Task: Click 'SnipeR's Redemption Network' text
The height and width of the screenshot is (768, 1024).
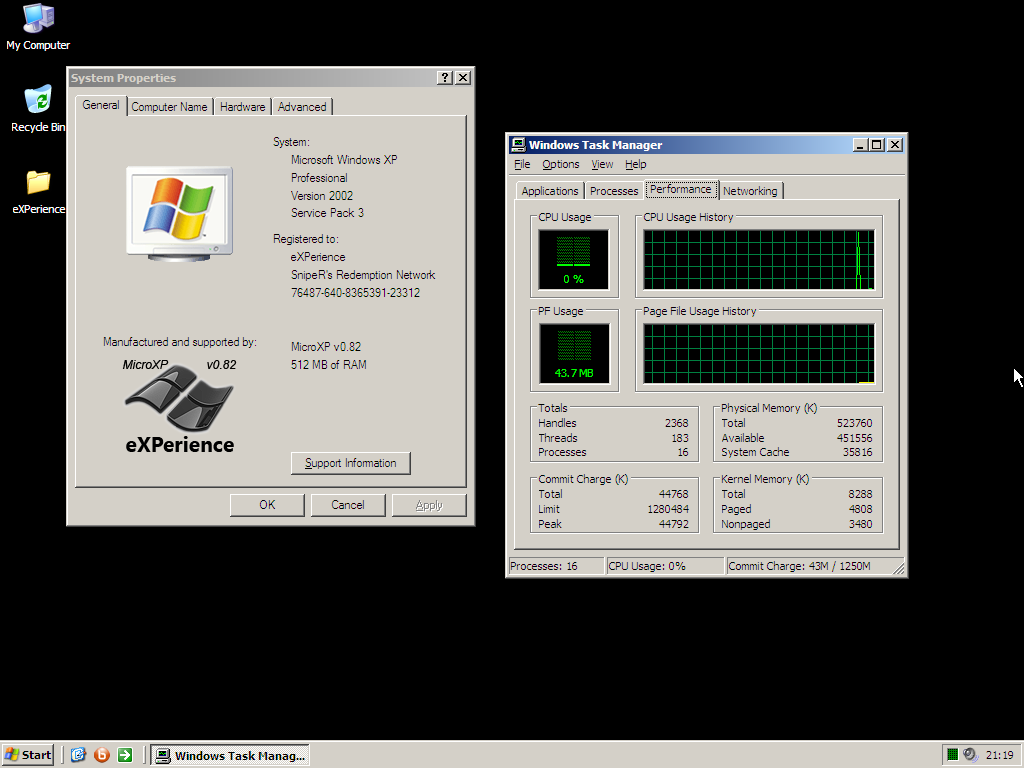Action: click(x=363, y=275)
